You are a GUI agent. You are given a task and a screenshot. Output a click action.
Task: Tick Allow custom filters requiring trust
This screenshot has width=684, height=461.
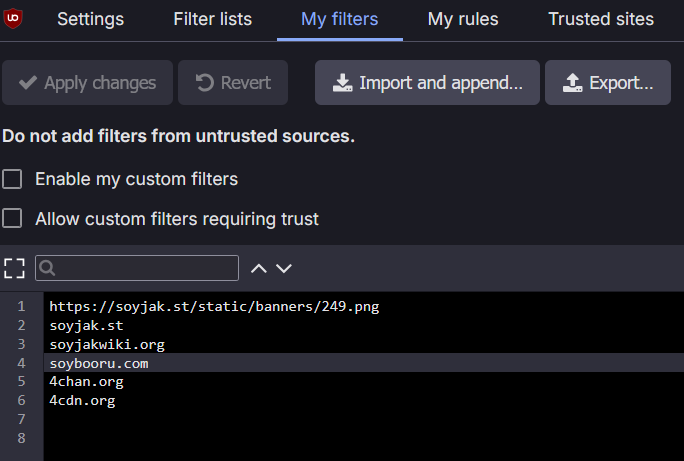tap(12, 218)
